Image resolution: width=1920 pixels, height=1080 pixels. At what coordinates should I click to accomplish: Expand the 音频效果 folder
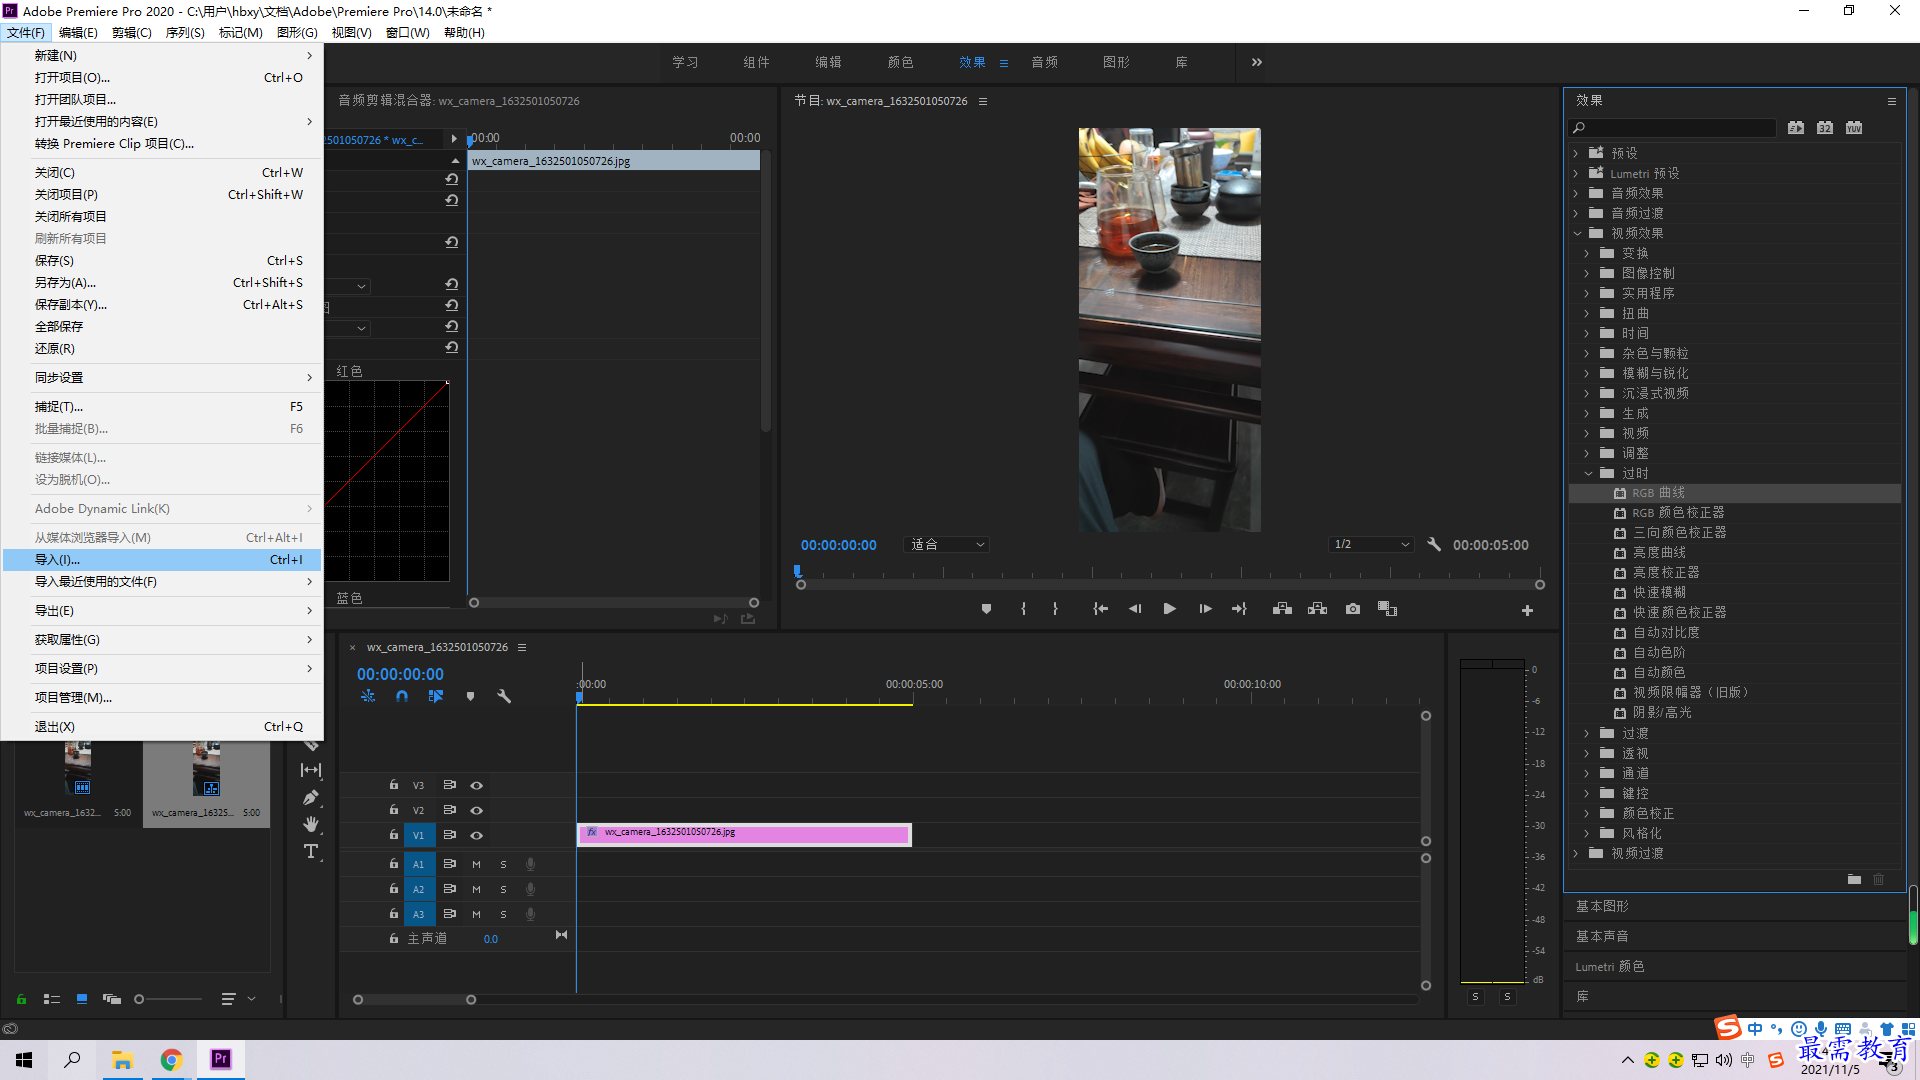(1576, 193)
